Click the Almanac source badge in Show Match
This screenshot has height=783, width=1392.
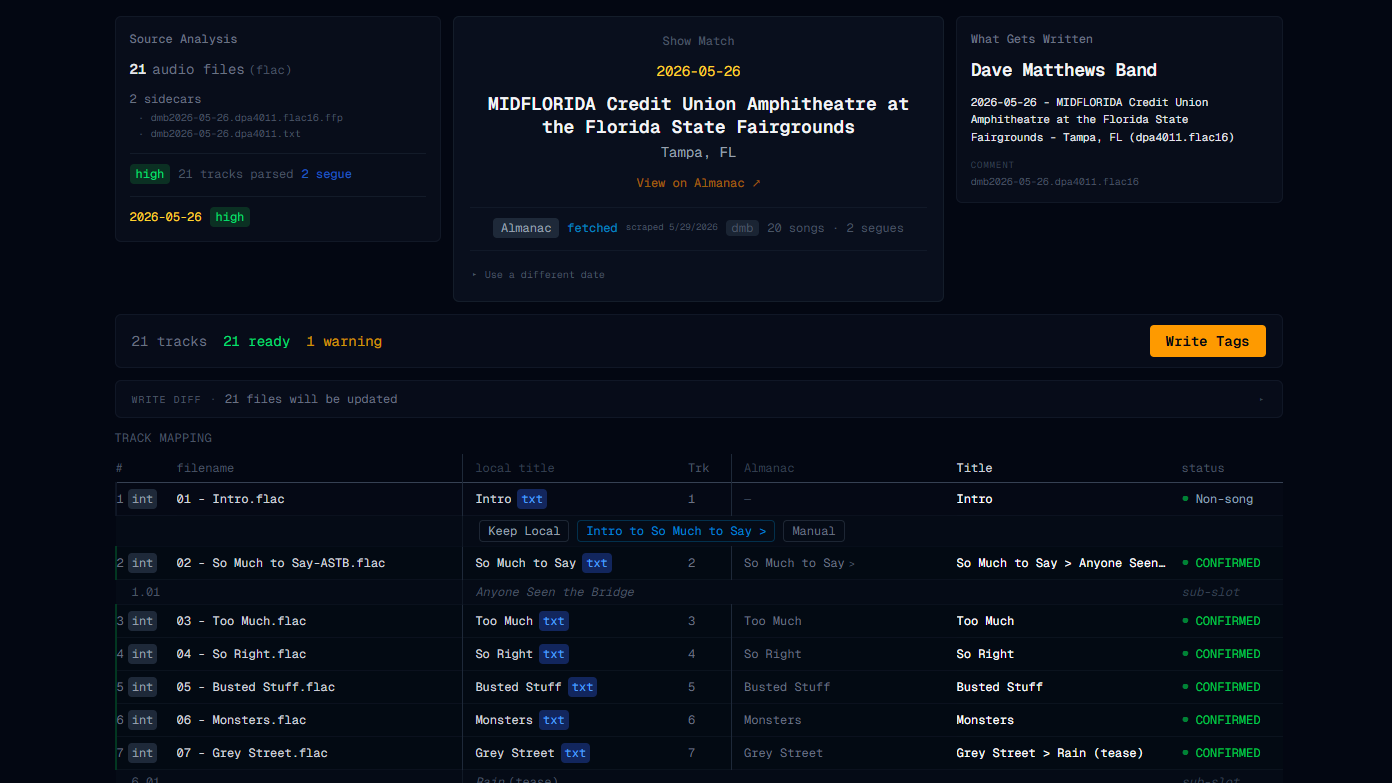pos(526,228)
